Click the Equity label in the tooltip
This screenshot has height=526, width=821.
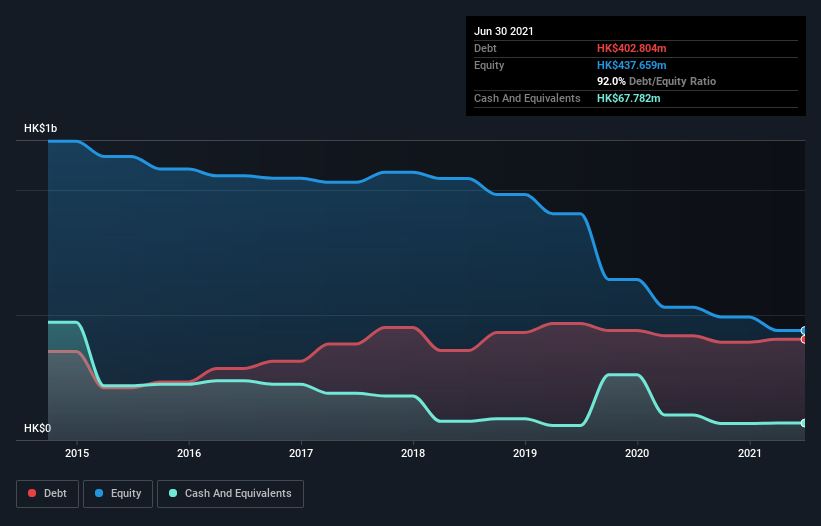489,65
